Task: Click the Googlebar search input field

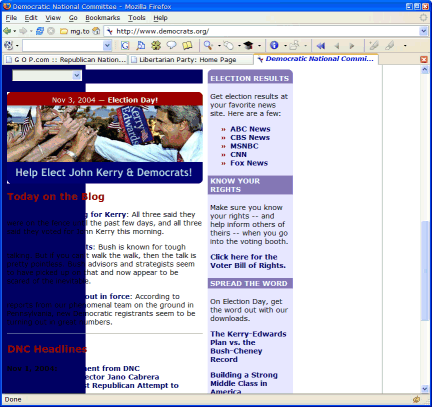Action: [63, 45]
